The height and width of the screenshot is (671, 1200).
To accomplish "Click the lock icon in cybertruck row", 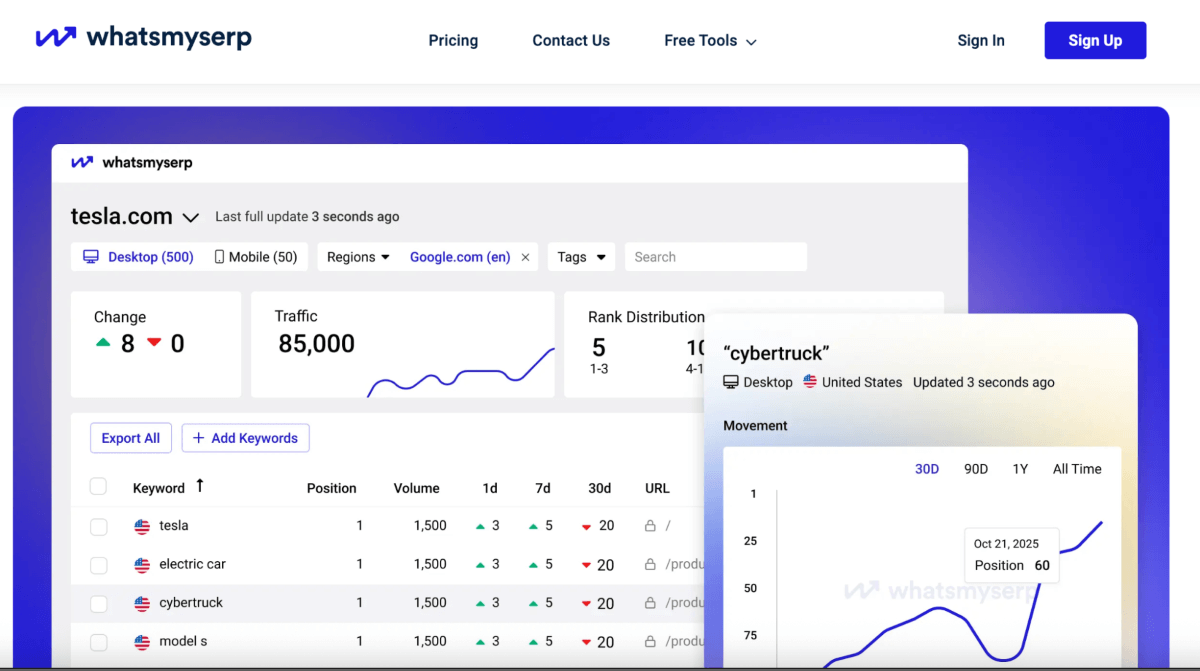I will (650, 603).
